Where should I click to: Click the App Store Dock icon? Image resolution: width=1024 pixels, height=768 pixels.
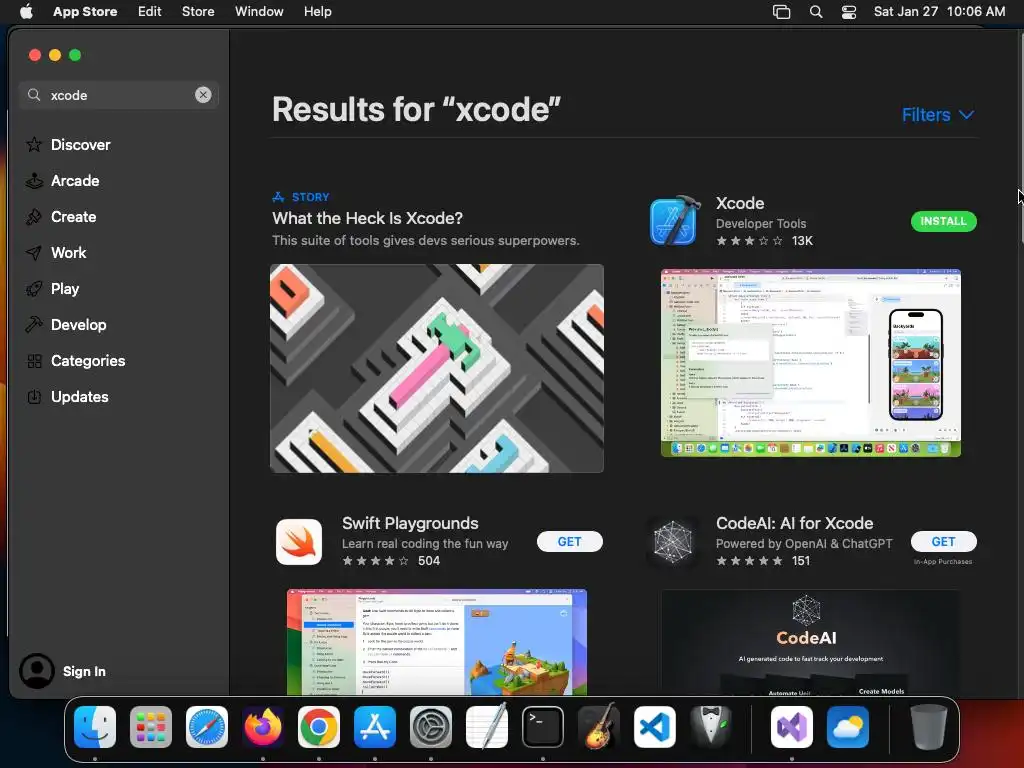(x=375, y=727)
